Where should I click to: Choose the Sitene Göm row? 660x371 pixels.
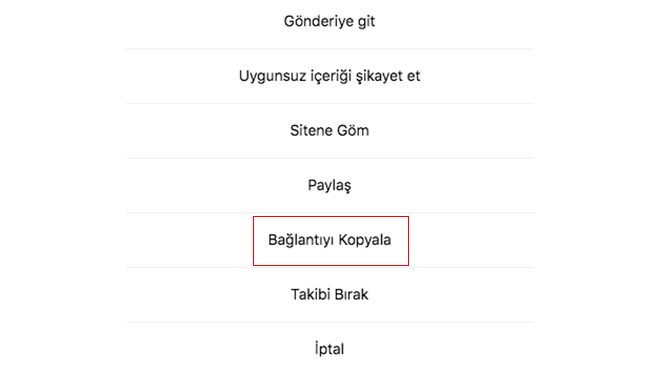[x=330, y=131]
